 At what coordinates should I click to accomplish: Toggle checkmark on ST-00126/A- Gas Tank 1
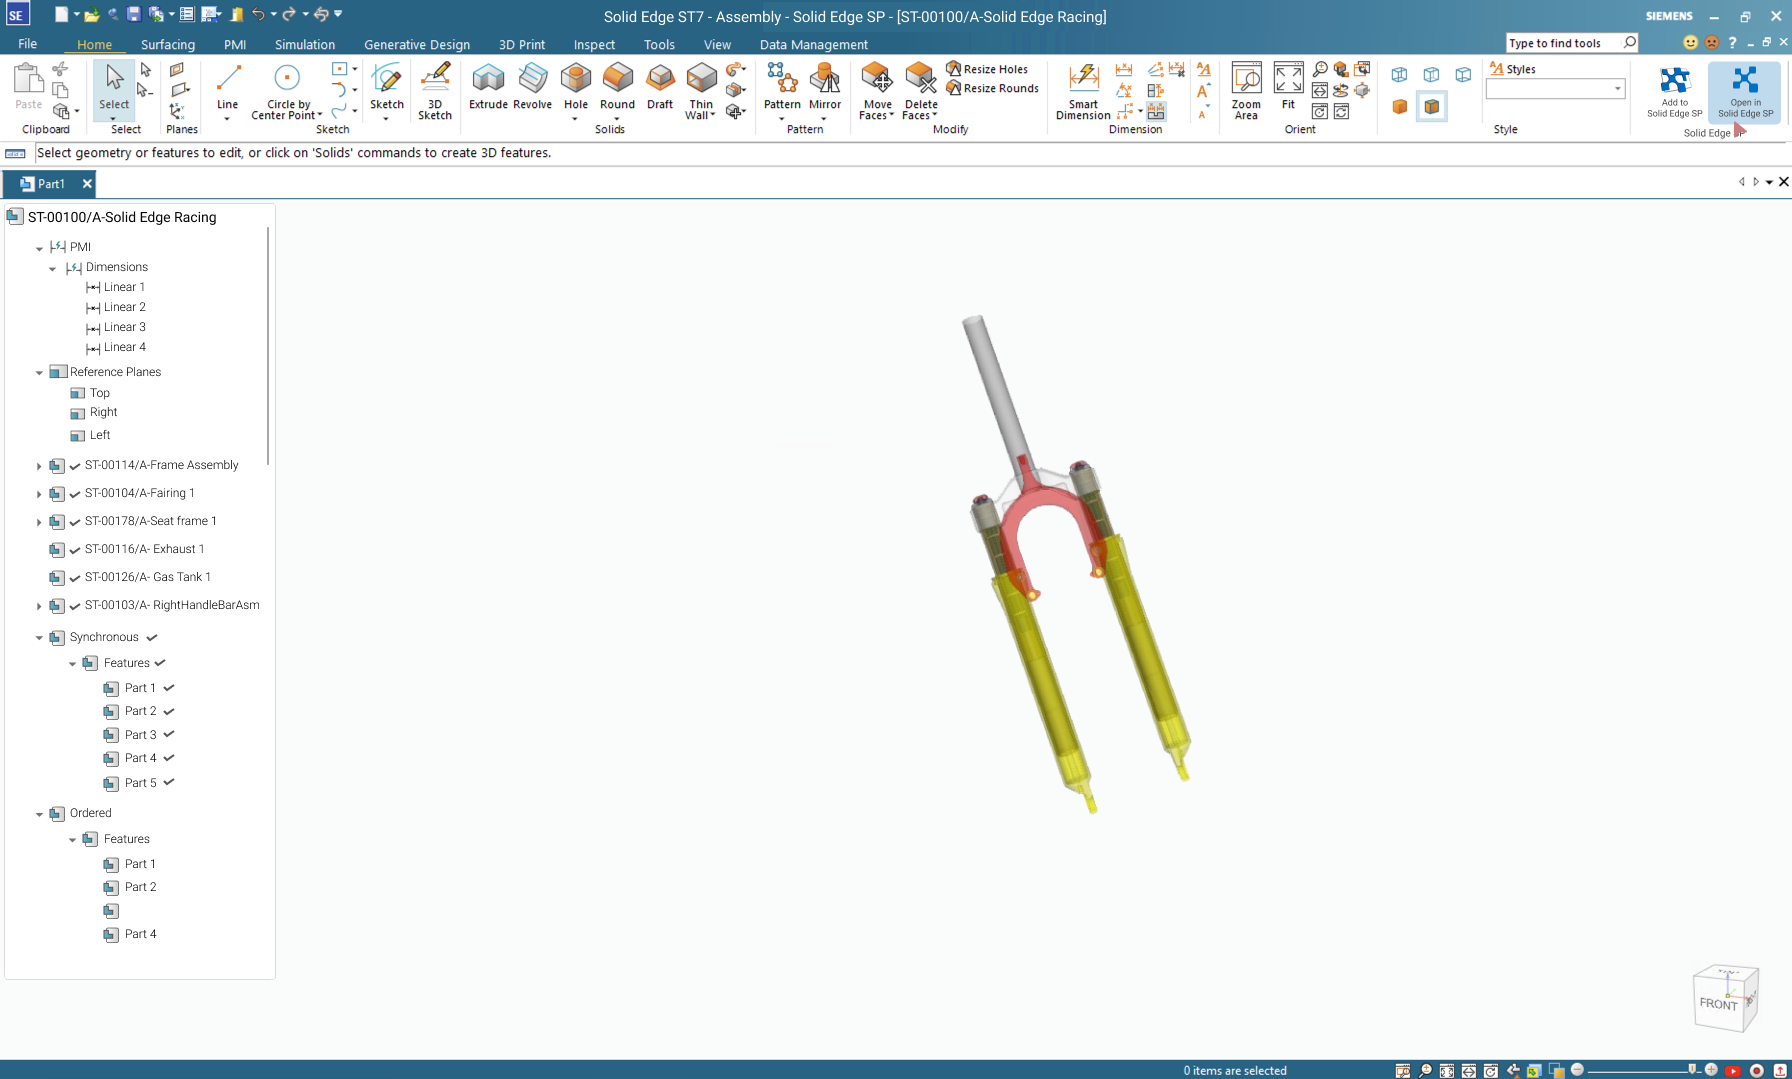pyautogui.click(x=75, y=578)
